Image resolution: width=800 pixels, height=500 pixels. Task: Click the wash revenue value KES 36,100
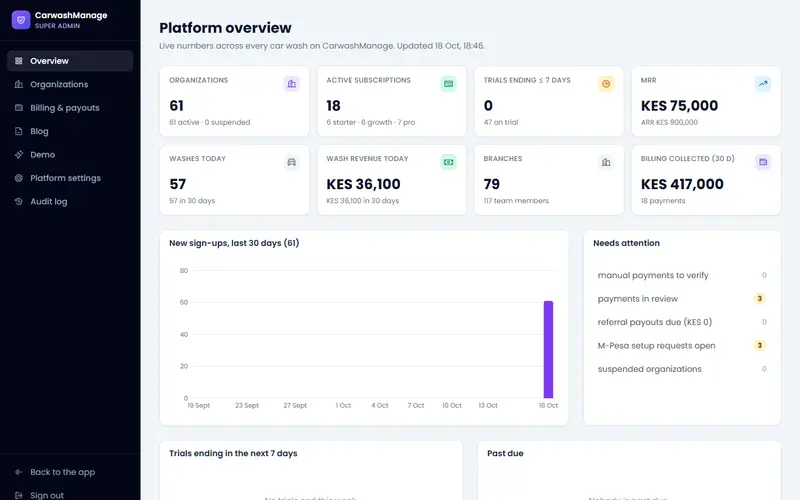click(363, 184)
